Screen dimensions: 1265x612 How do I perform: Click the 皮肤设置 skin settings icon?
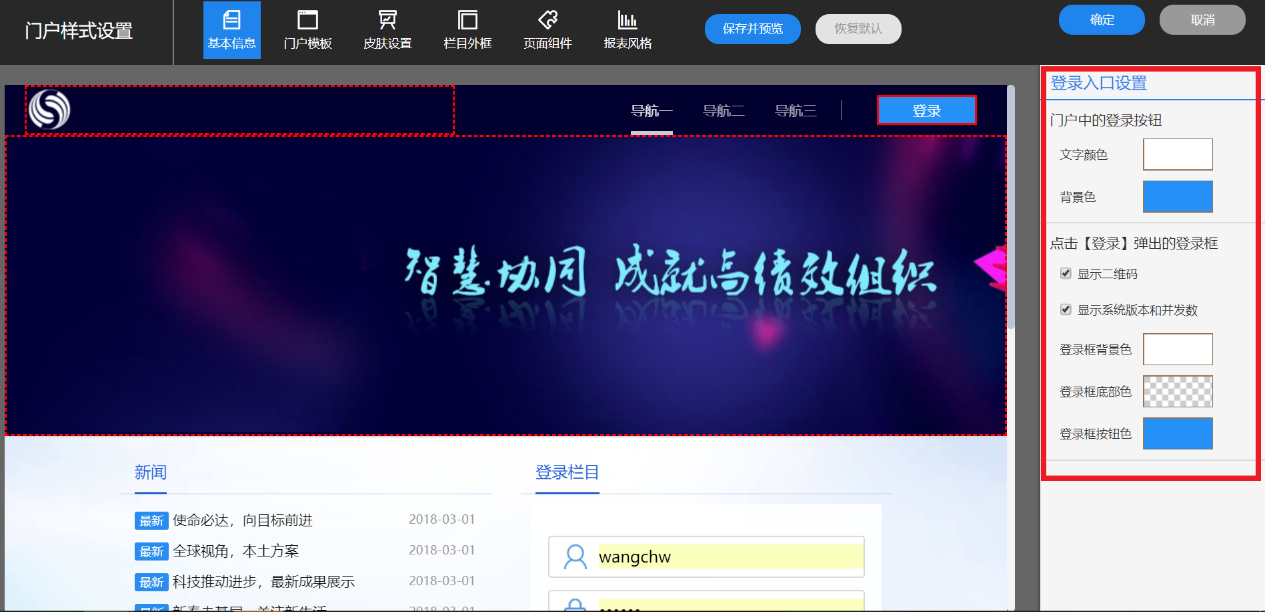coord(387,30)
